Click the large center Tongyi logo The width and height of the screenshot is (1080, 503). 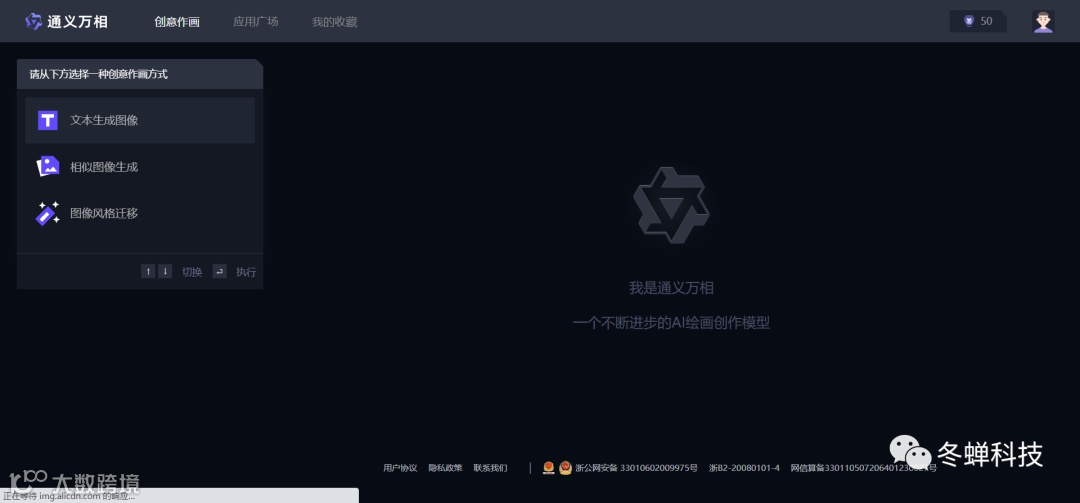(x=671, y=205)
